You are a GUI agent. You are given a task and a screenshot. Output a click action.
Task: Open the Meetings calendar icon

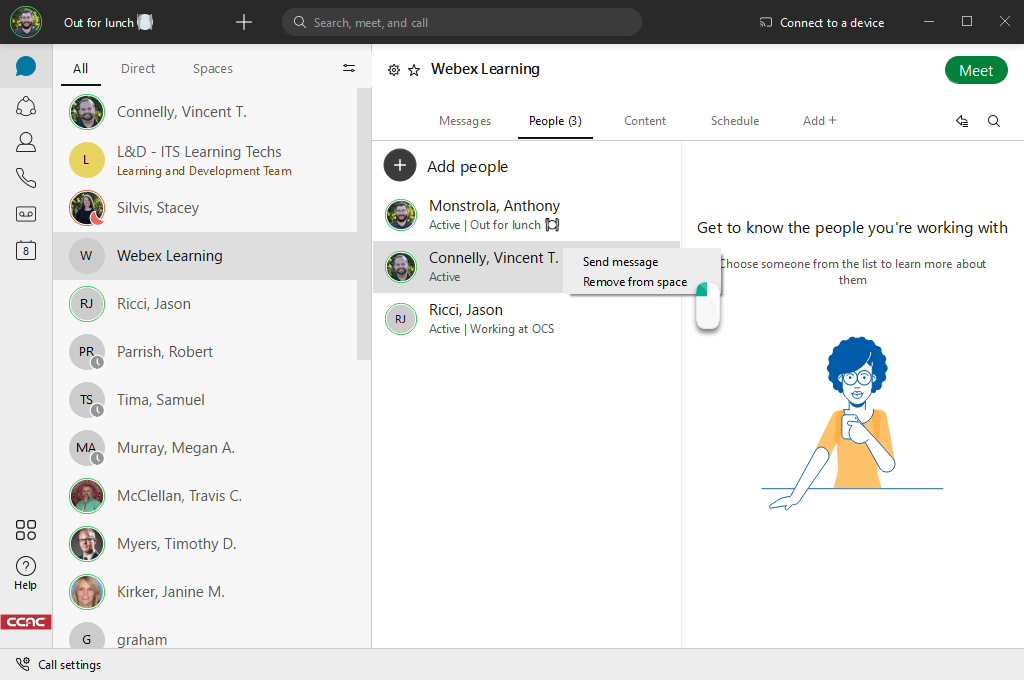click(x=25, y=250)
